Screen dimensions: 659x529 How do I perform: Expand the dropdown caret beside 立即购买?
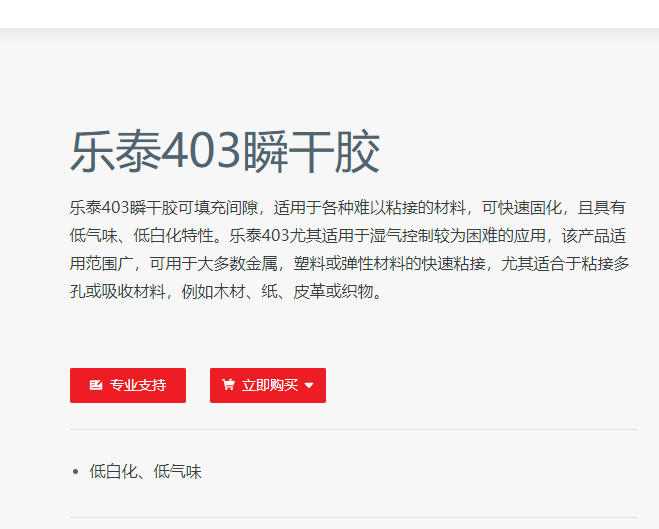pyautogui.click(x=309, y=385)
